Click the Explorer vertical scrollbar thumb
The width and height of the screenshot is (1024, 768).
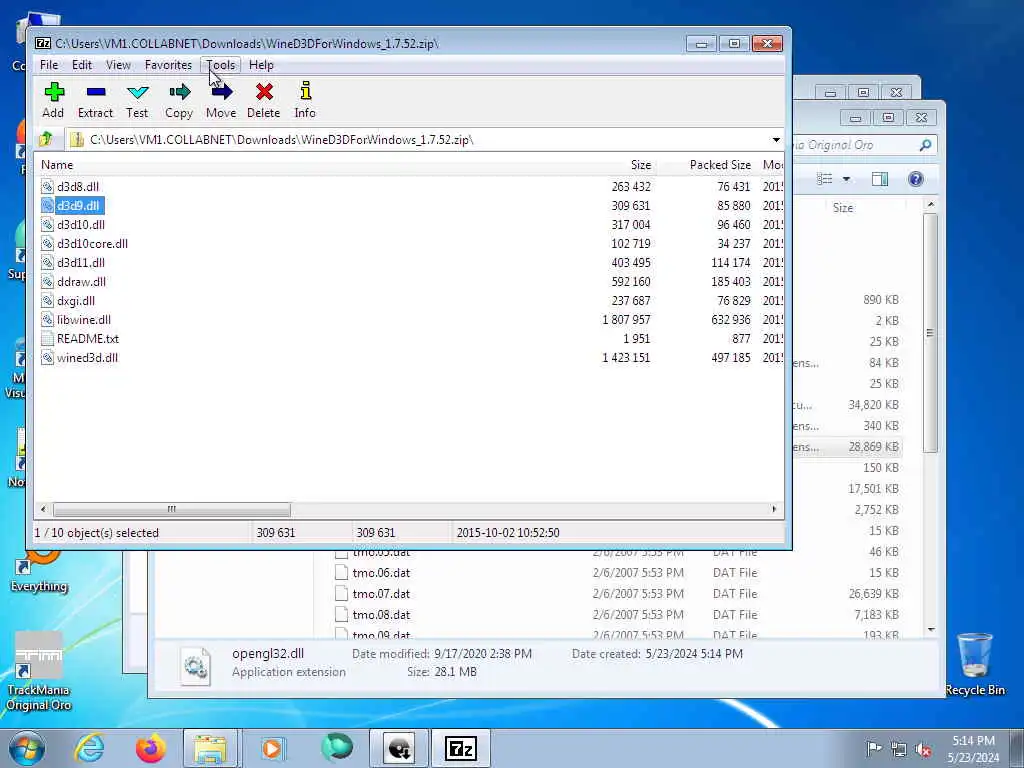931,332
